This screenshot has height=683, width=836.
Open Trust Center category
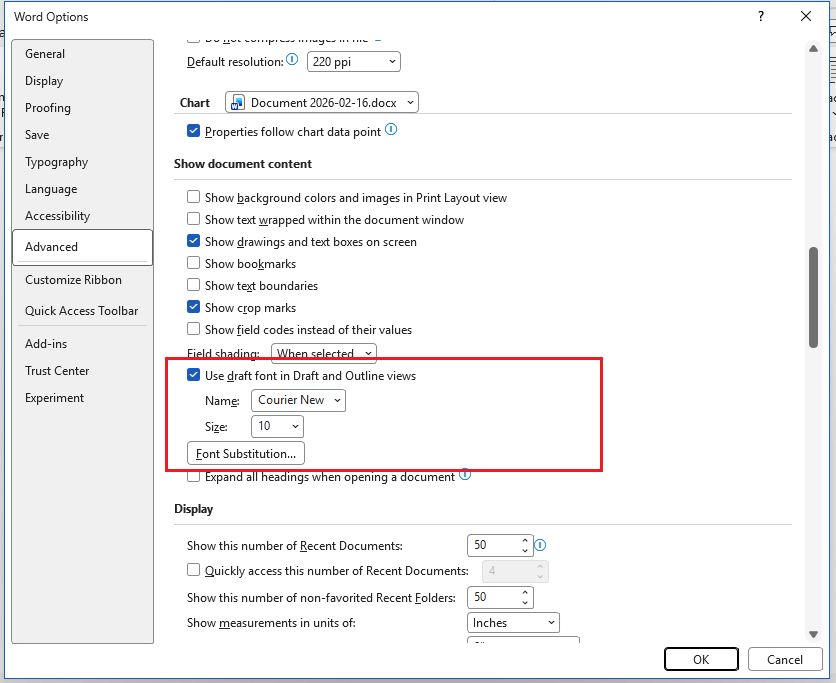click(82, 371)
